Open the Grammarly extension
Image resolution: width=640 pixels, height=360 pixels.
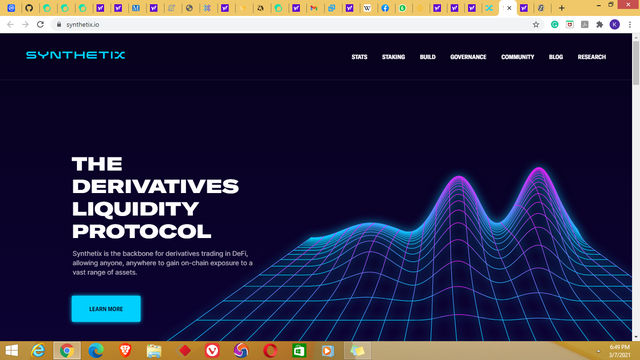(x=555, y=24)
